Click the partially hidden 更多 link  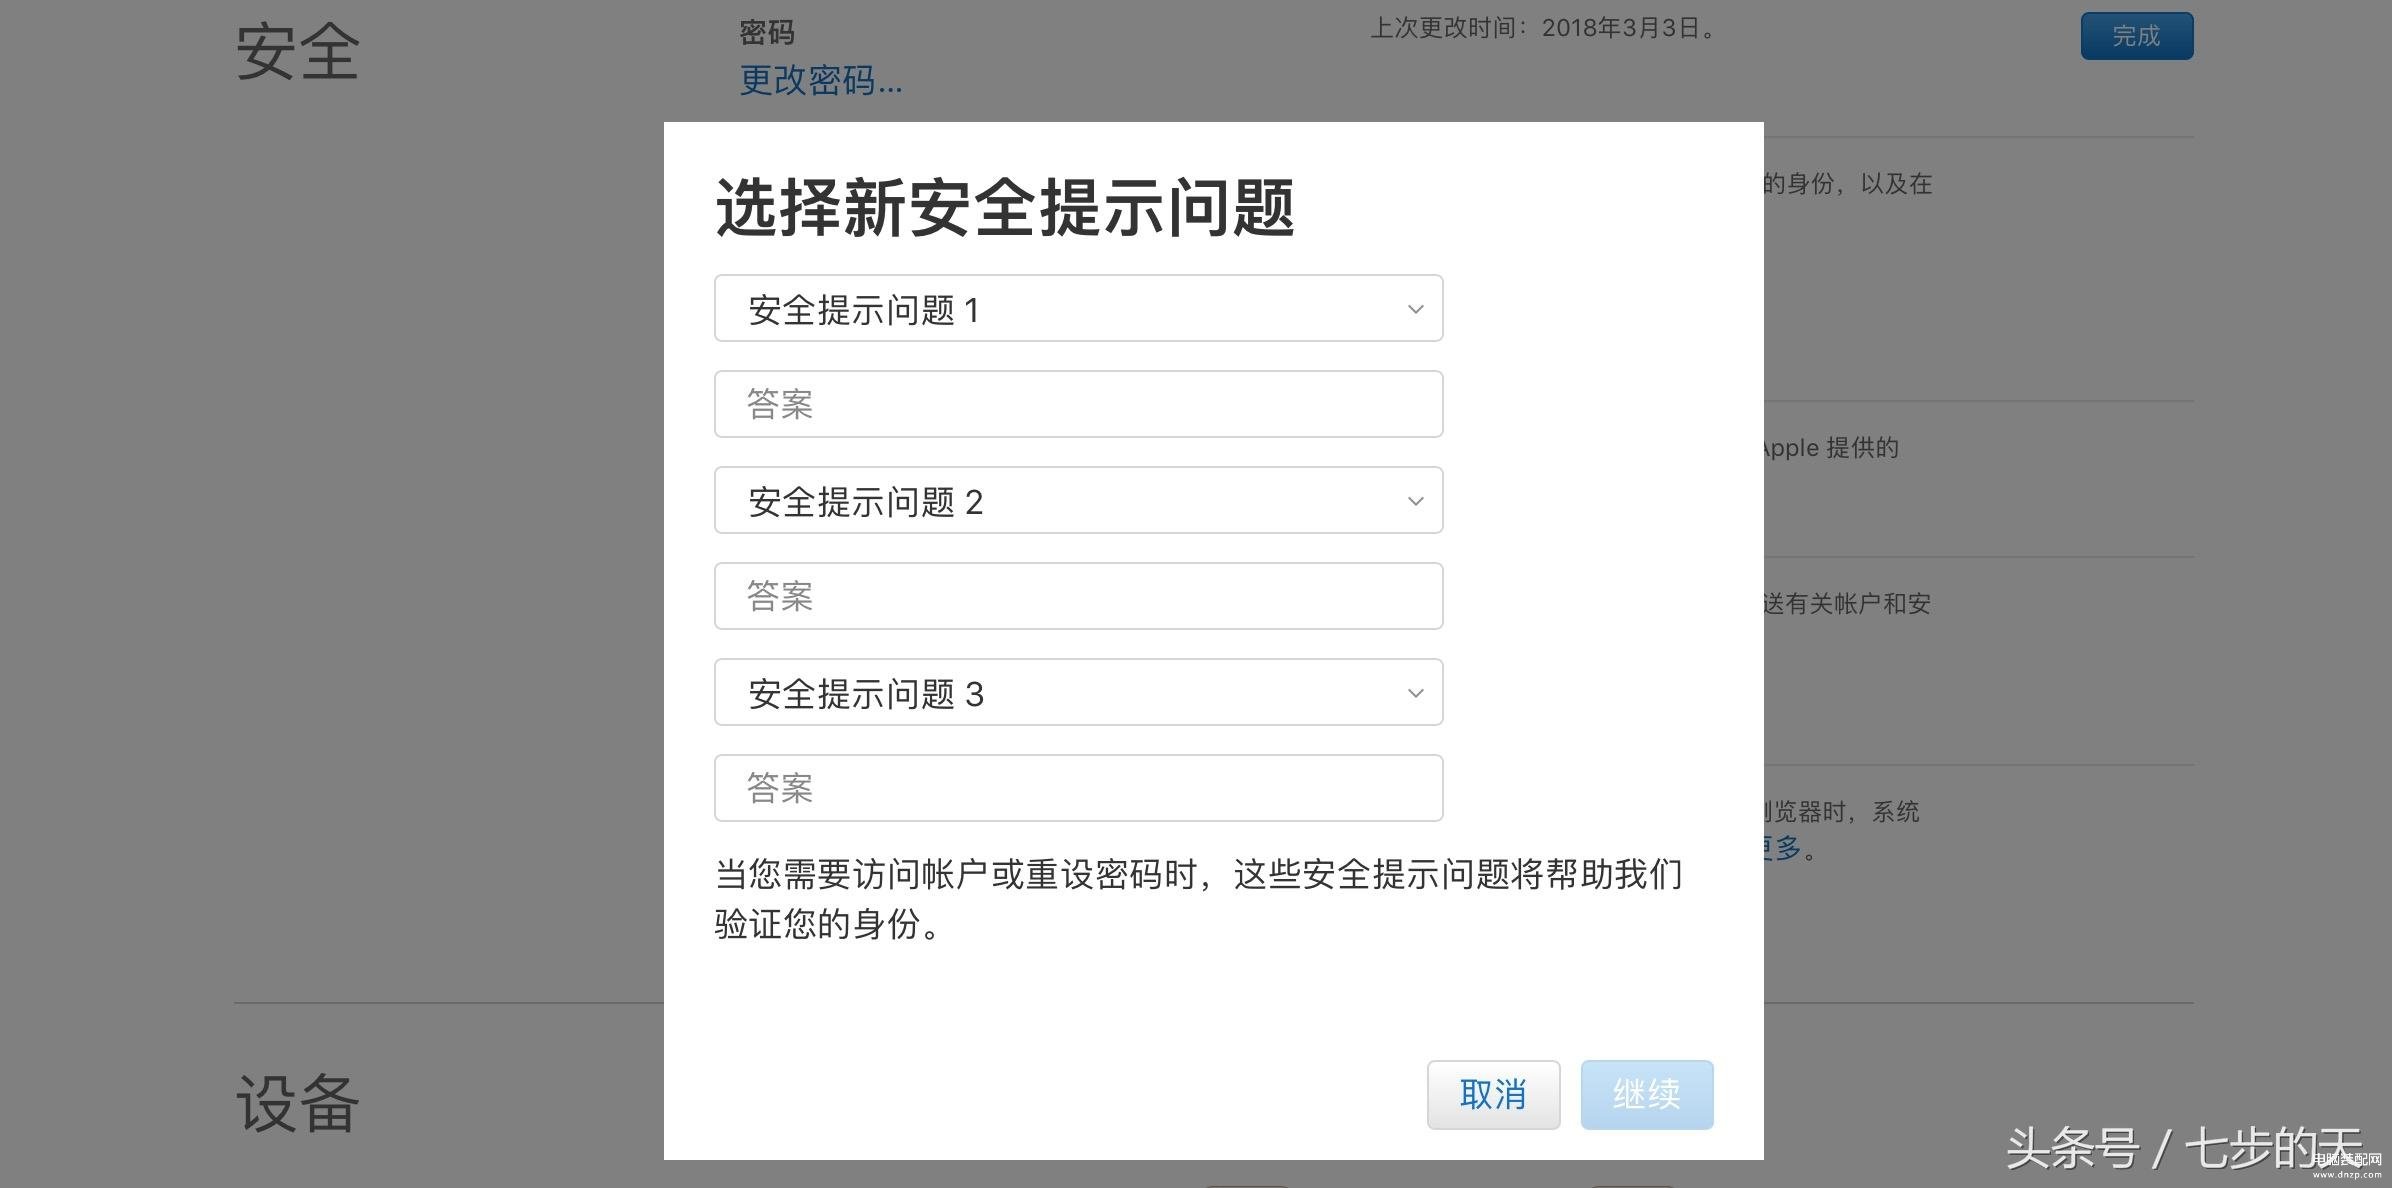[x=1782, y=848]
